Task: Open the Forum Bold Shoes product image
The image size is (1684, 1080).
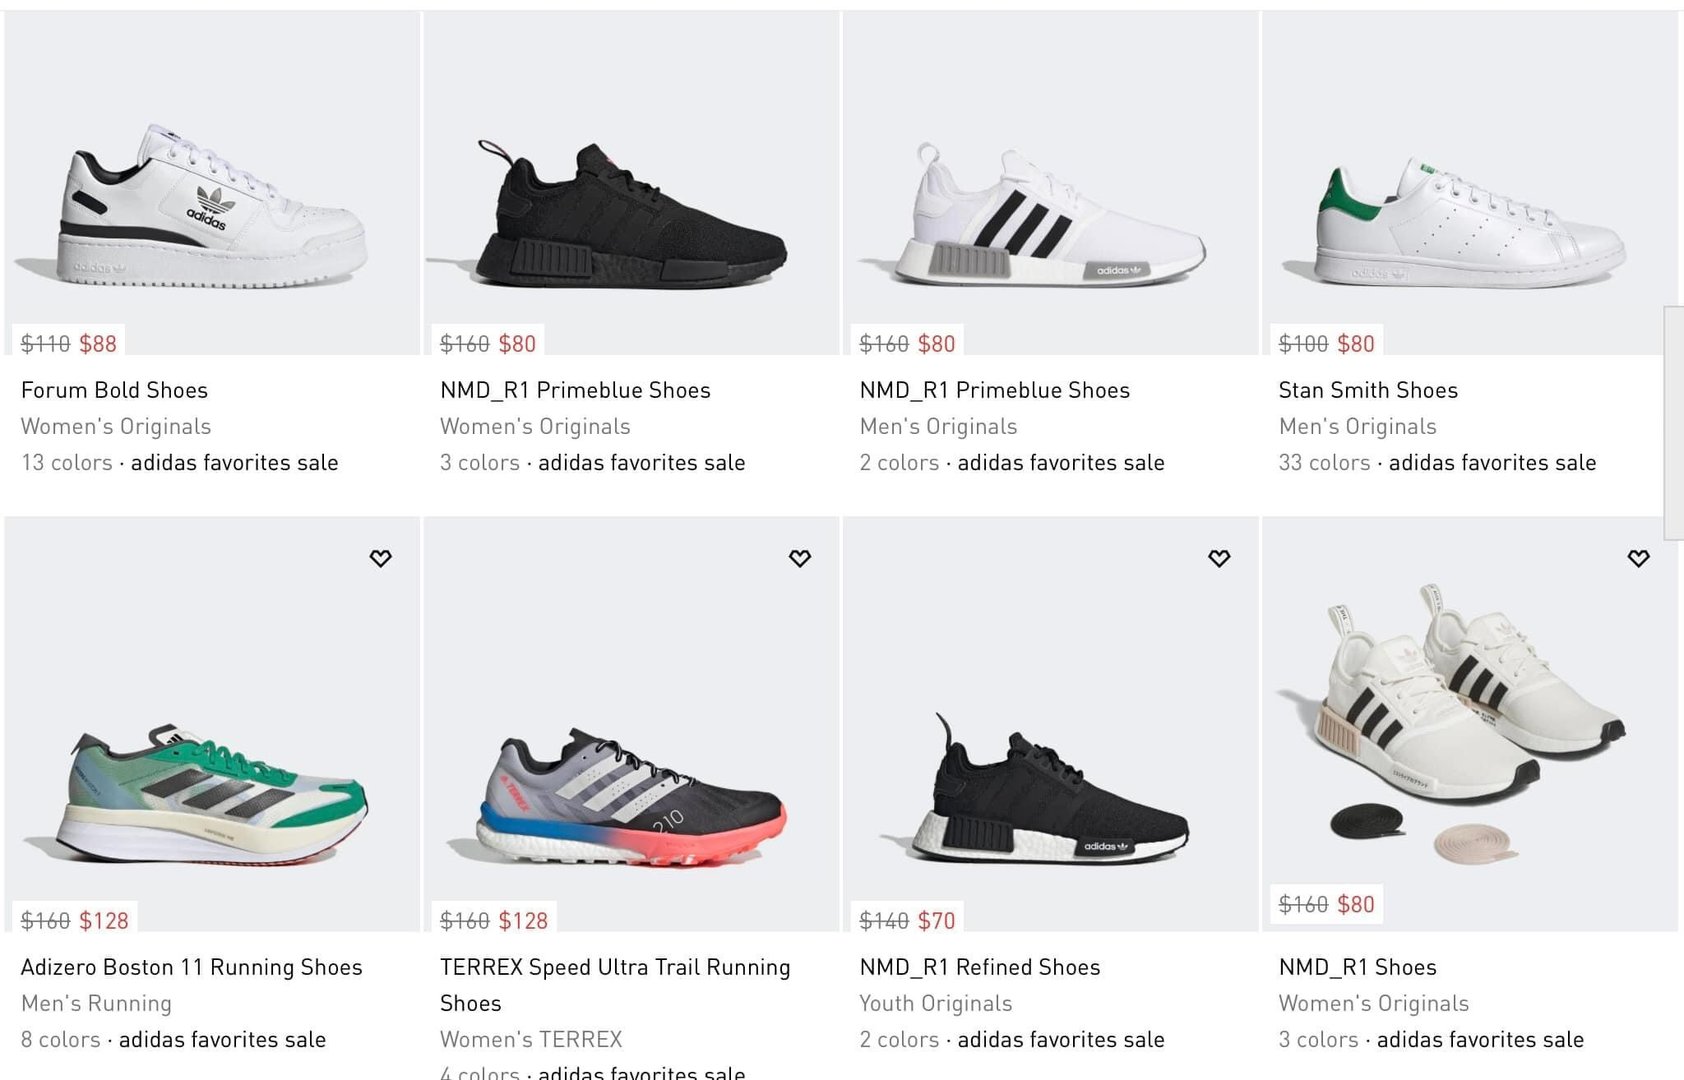Action: tap(212, 205)
